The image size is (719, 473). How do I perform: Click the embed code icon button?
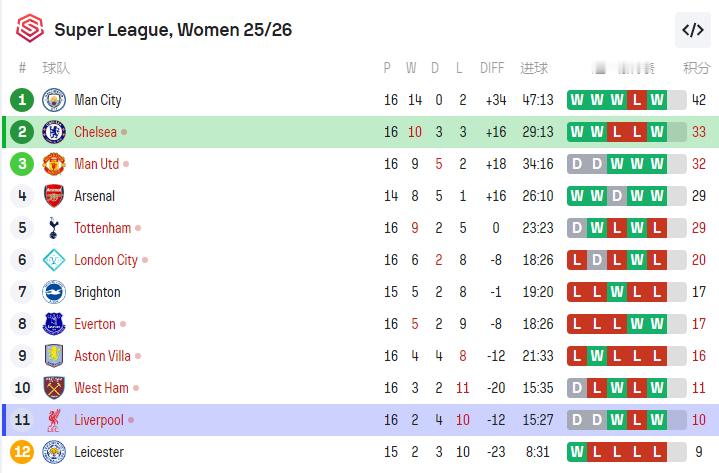pyautogui.click(x=692, y=30)
